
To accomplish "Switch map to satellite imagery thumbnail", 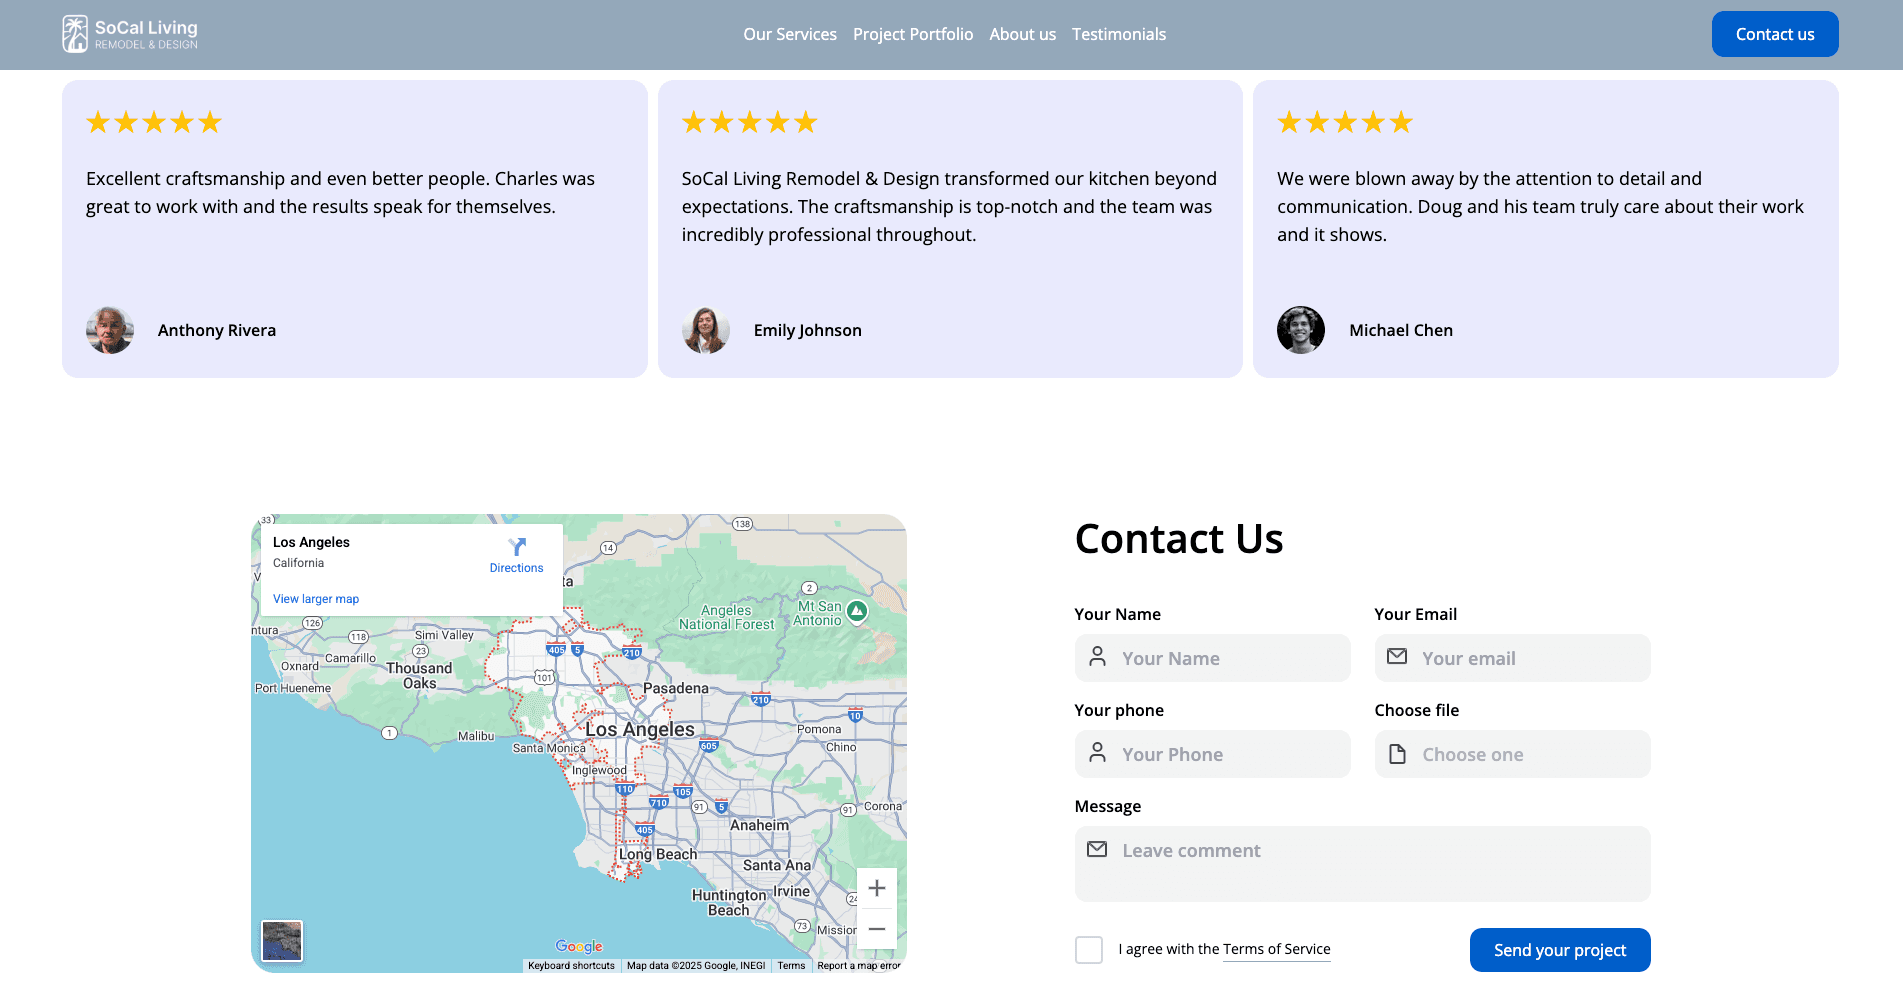I will tap(282, 941).
